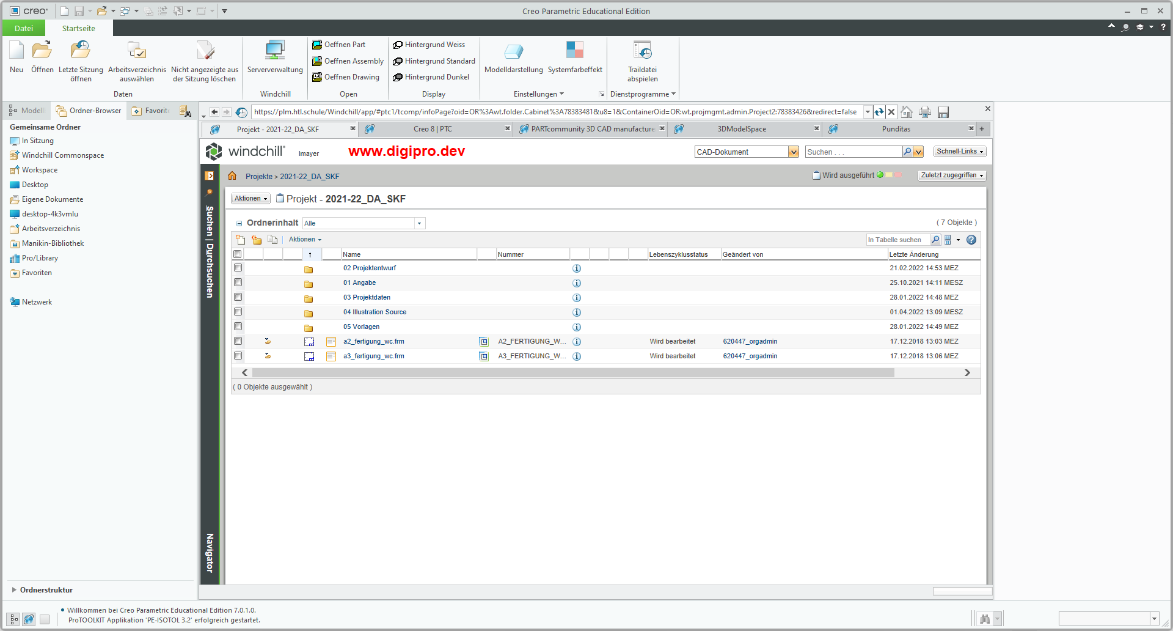1173x631 pixels.
Task: Open a3_fertigung_wc.frm link
Action: point(374,356)
